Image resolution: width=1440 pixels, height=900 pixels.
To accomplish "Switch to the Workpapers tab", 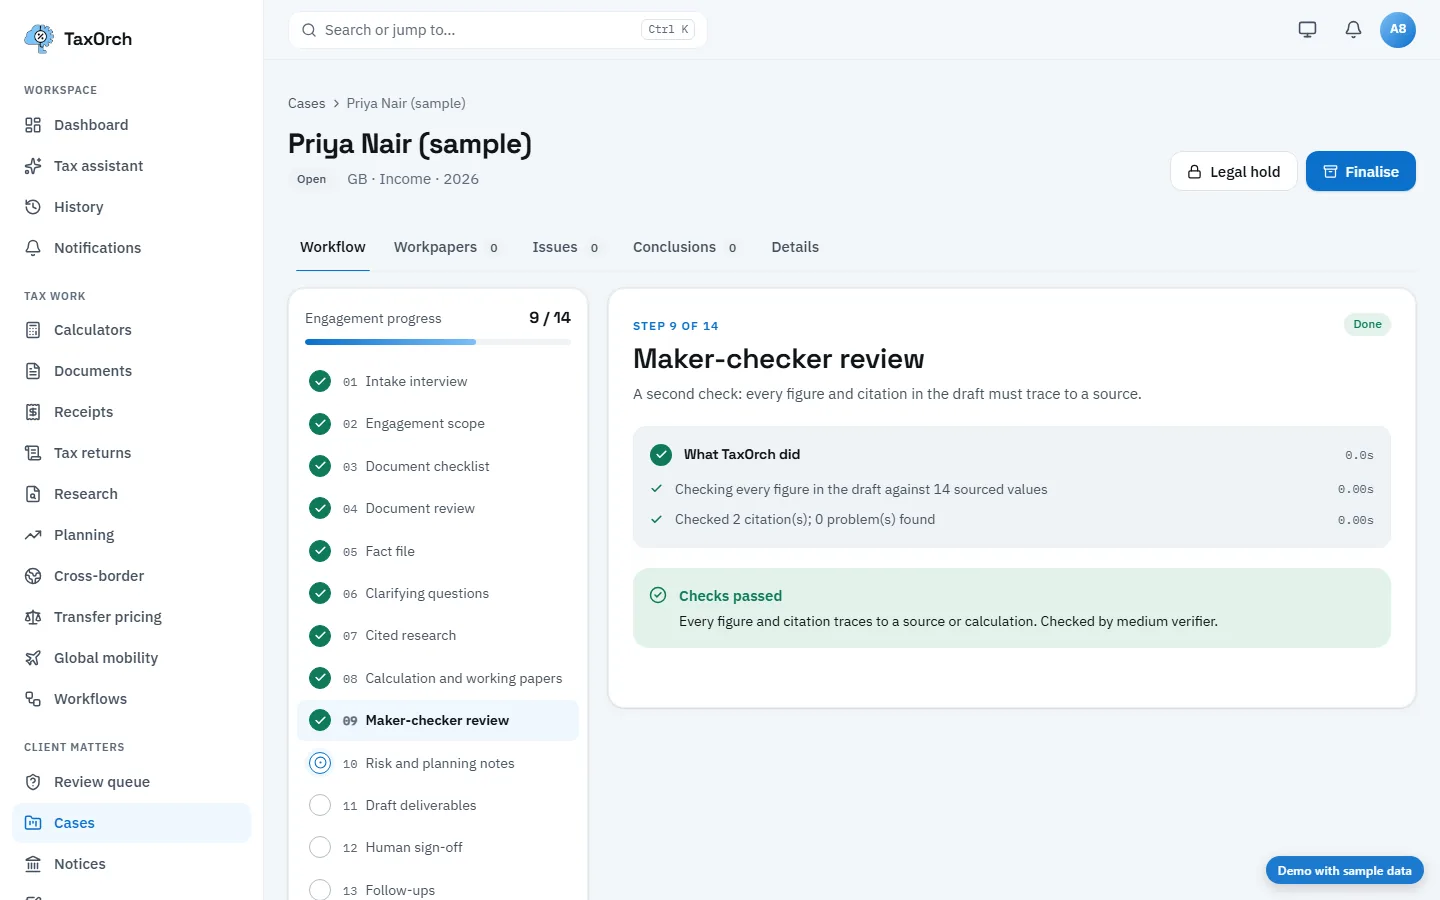I will (x=446, y=247).
